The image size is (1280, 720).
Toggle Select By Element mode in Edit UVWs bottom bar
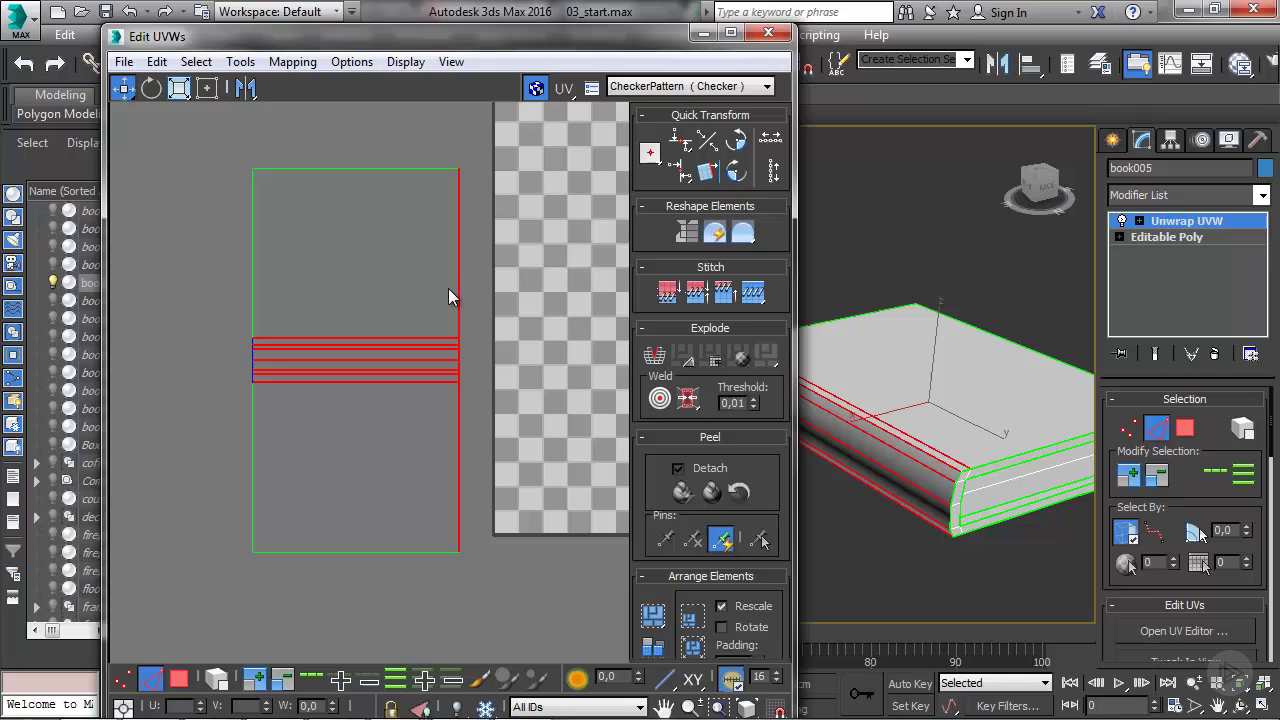tap(217, 679)
